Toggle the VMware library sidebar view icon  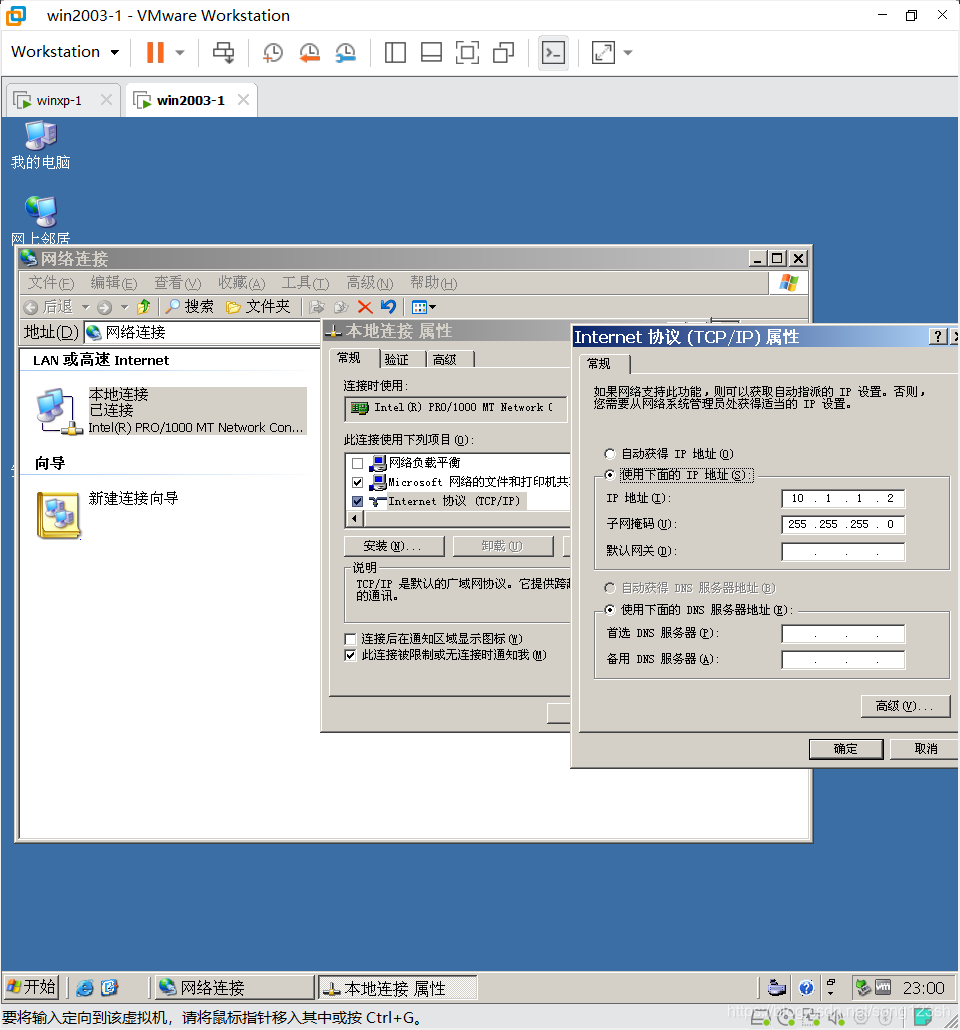[x=395, y=53]
